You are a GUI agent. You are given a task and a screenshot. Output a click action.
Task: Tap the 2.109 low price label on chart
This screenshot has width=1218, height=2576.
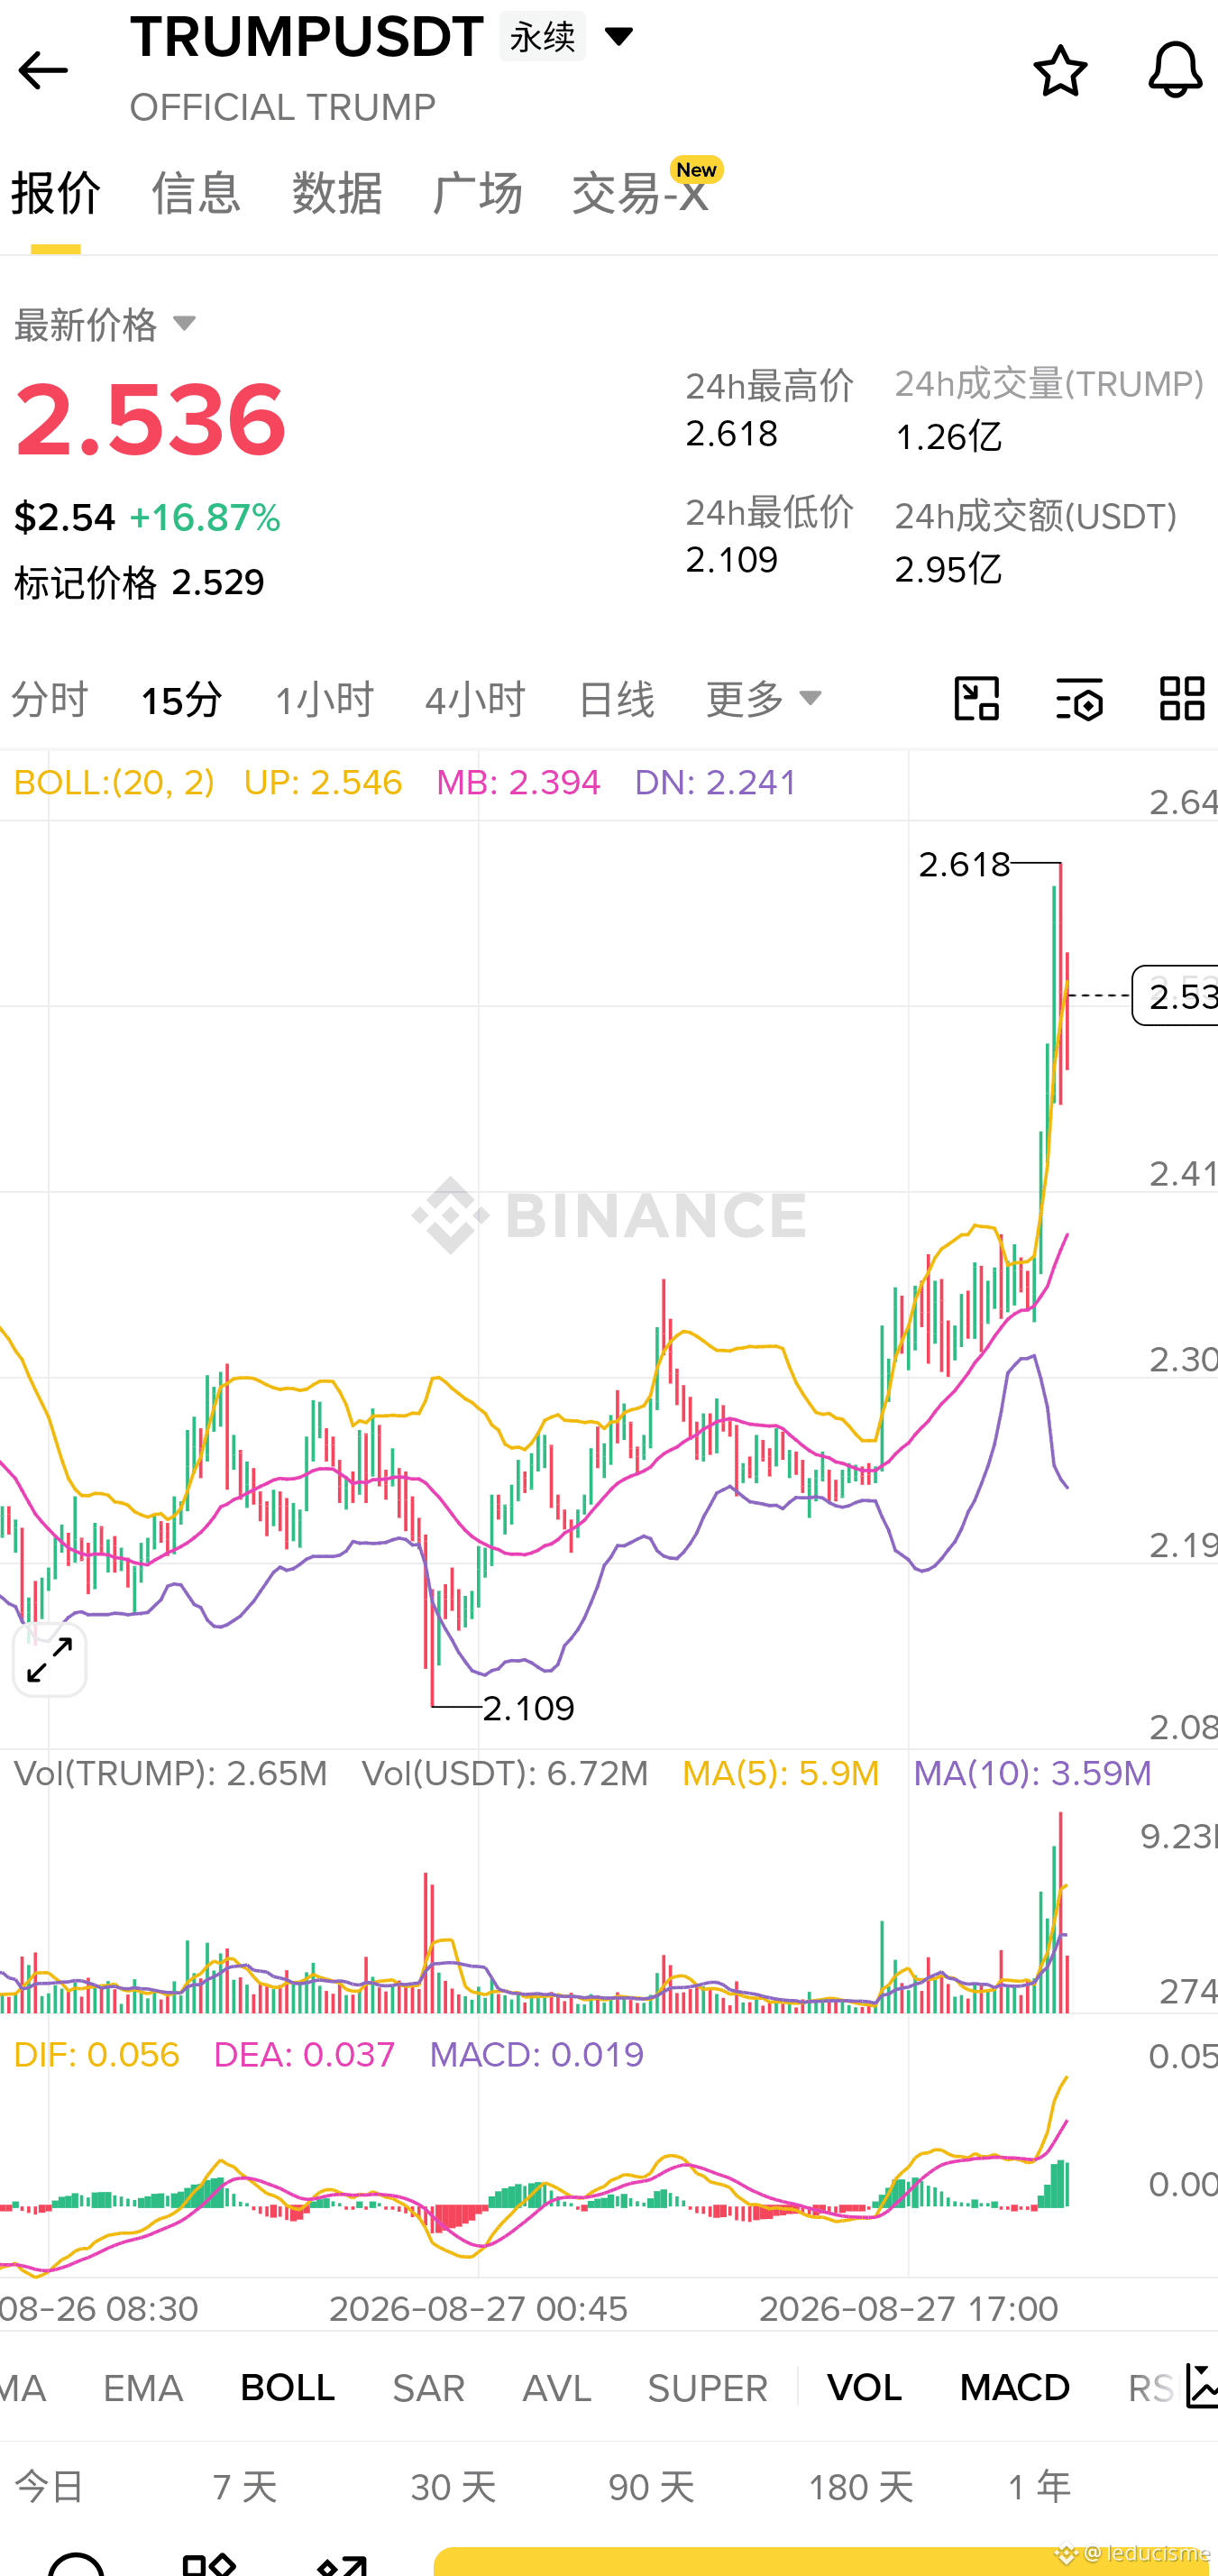coord(529,1708)
